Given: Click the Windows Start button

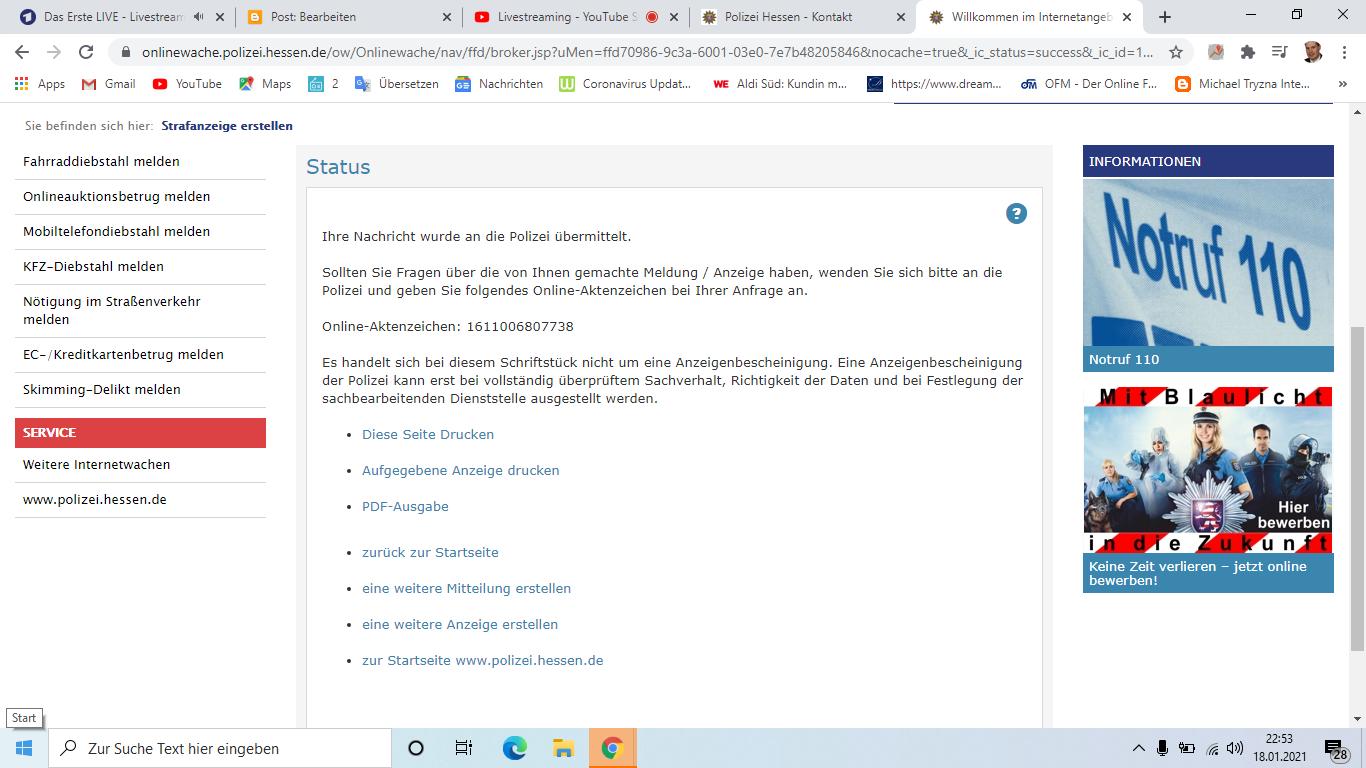Looking at the screenshot, I should click(24, 748).
